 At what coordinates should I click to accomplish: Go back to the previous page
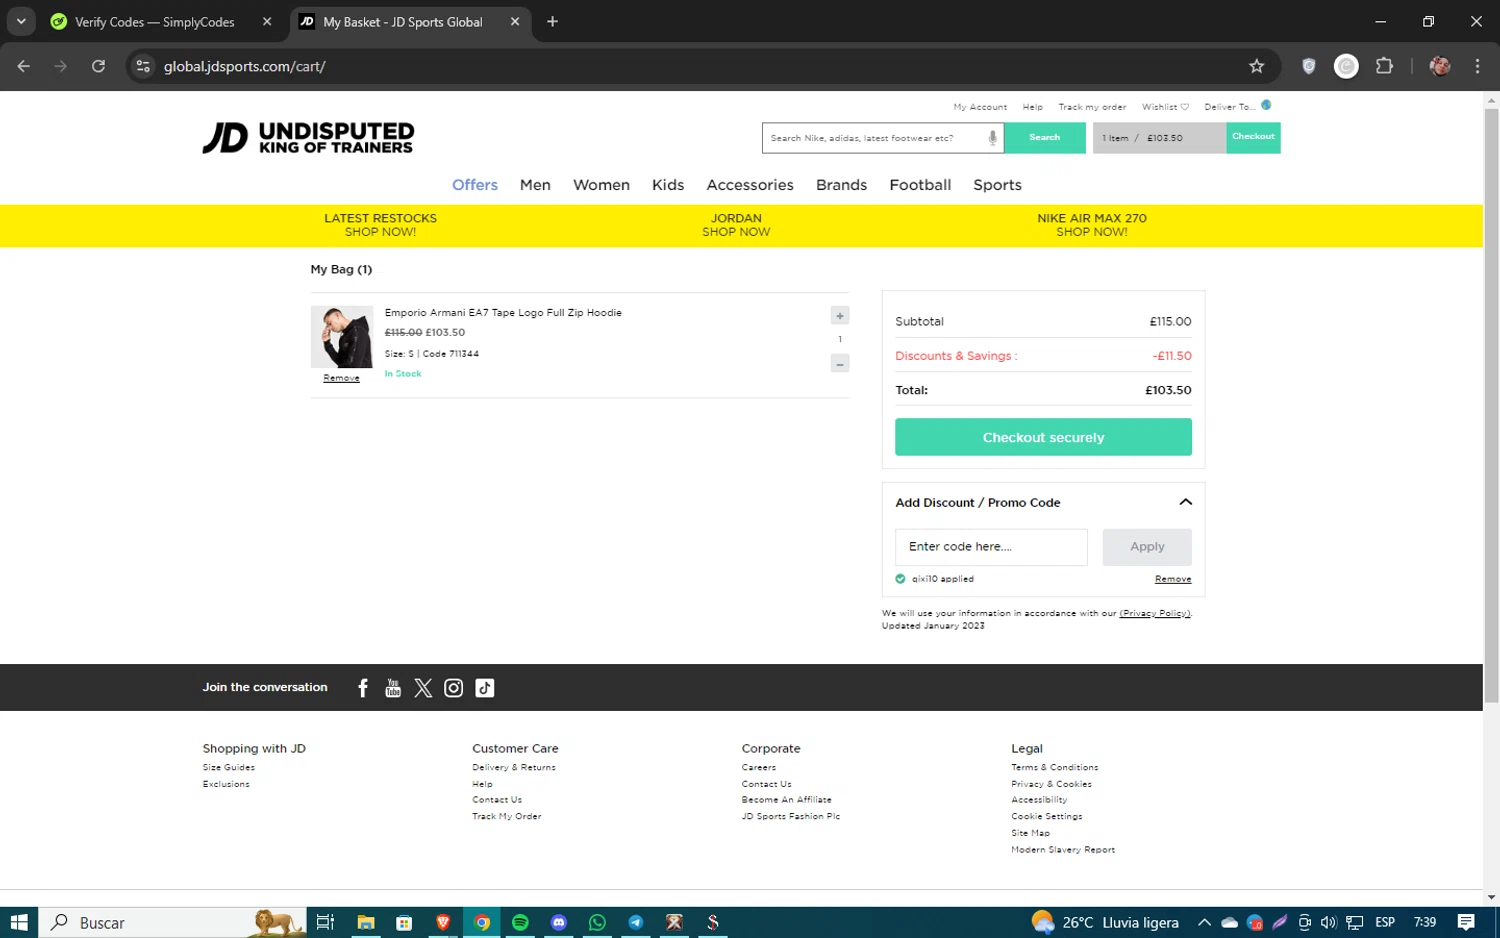tap(24, 66)
